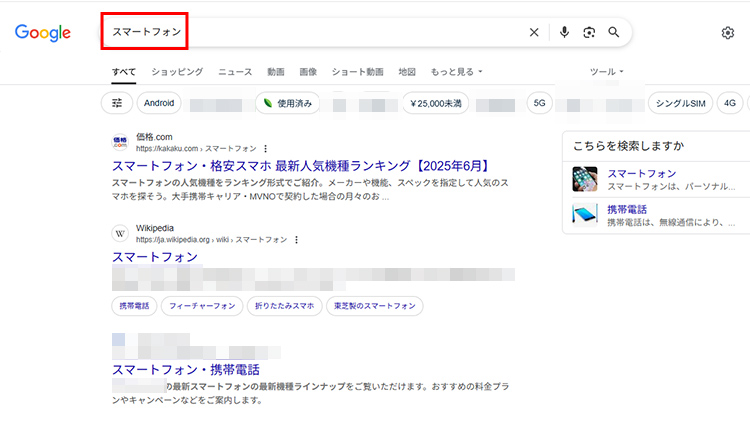Click the Google logo
The image size is (750, 422).
click(x=43, y=32)
